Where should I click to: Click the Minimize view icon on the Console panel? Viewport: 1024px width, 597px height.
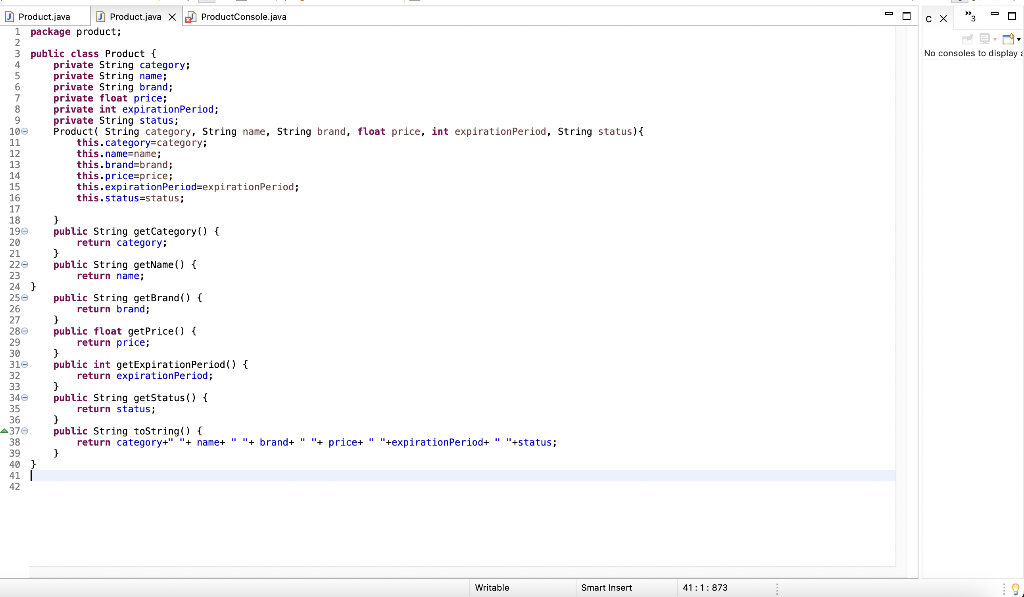tap(993, 13)
